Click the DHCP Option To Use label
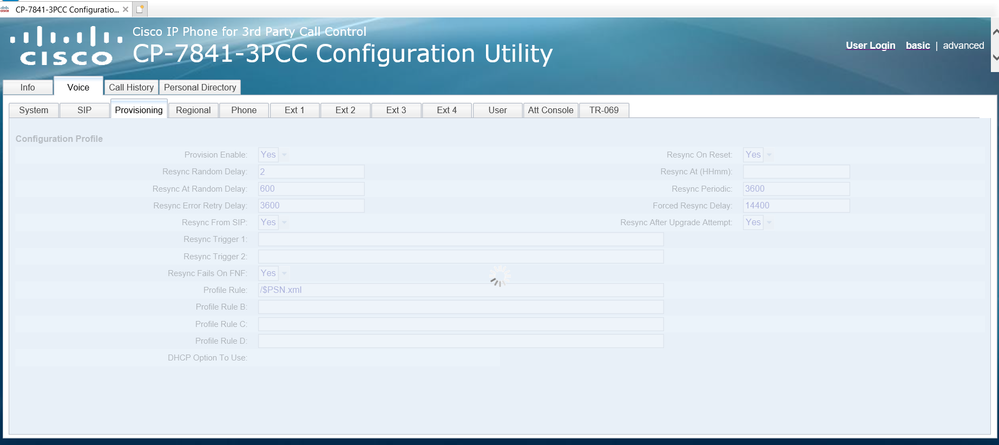 pos(207,358)
